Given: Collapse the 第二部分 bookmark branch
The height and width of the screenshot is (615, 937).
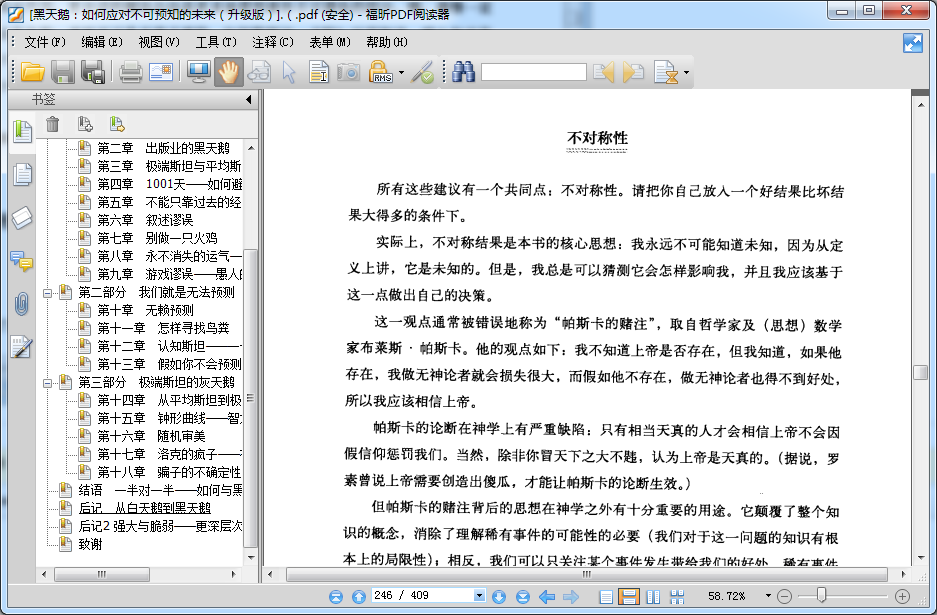Looking at the screenshot, I should coord(47,293).
